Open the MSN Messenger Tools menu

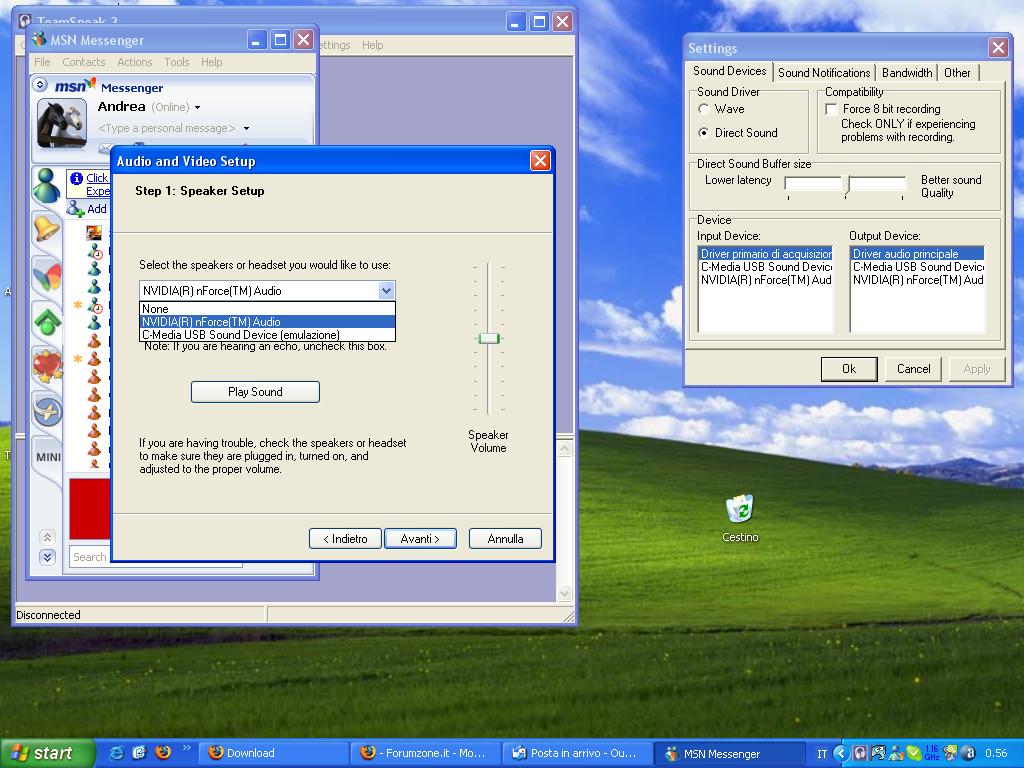pyautogui.click(x=176, y=62)
